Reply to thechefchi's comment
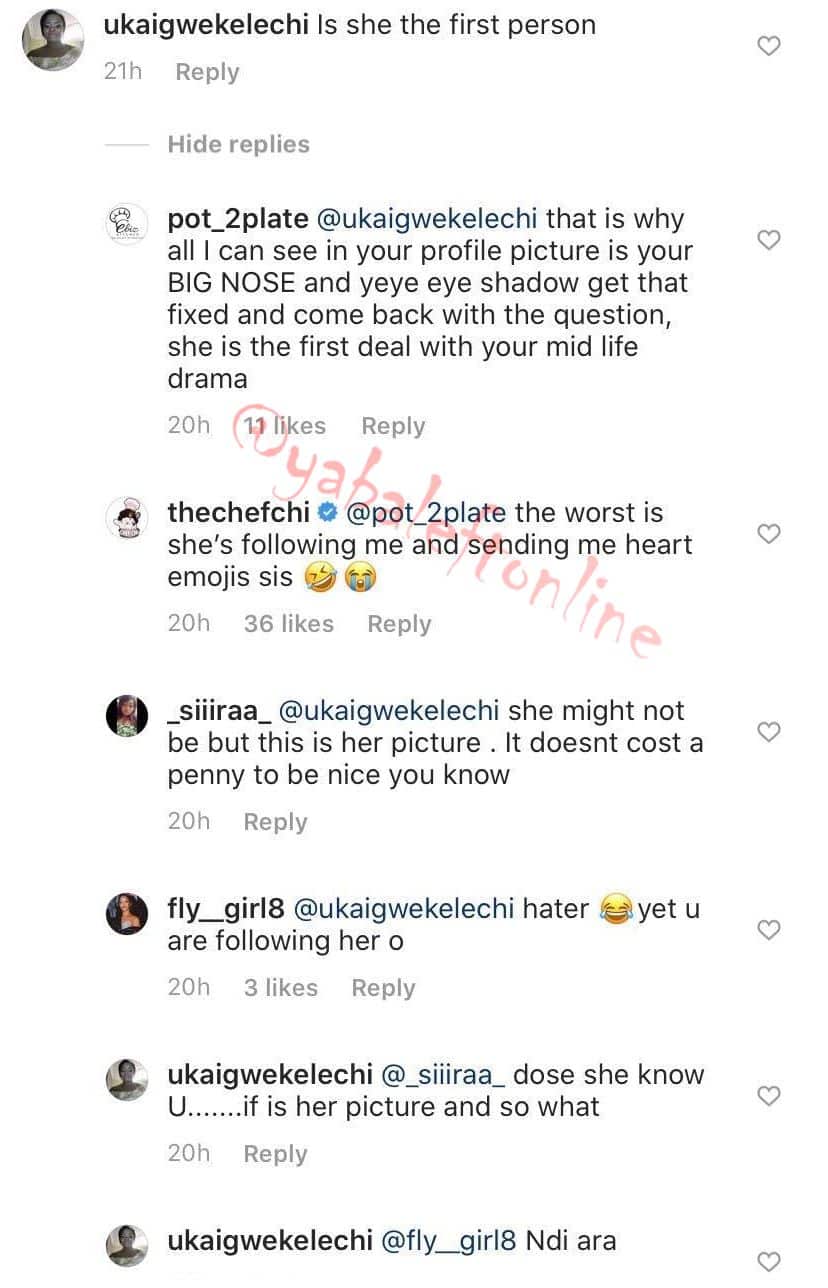The width and height of the screenshot is (828, 1288). (399, 624)
